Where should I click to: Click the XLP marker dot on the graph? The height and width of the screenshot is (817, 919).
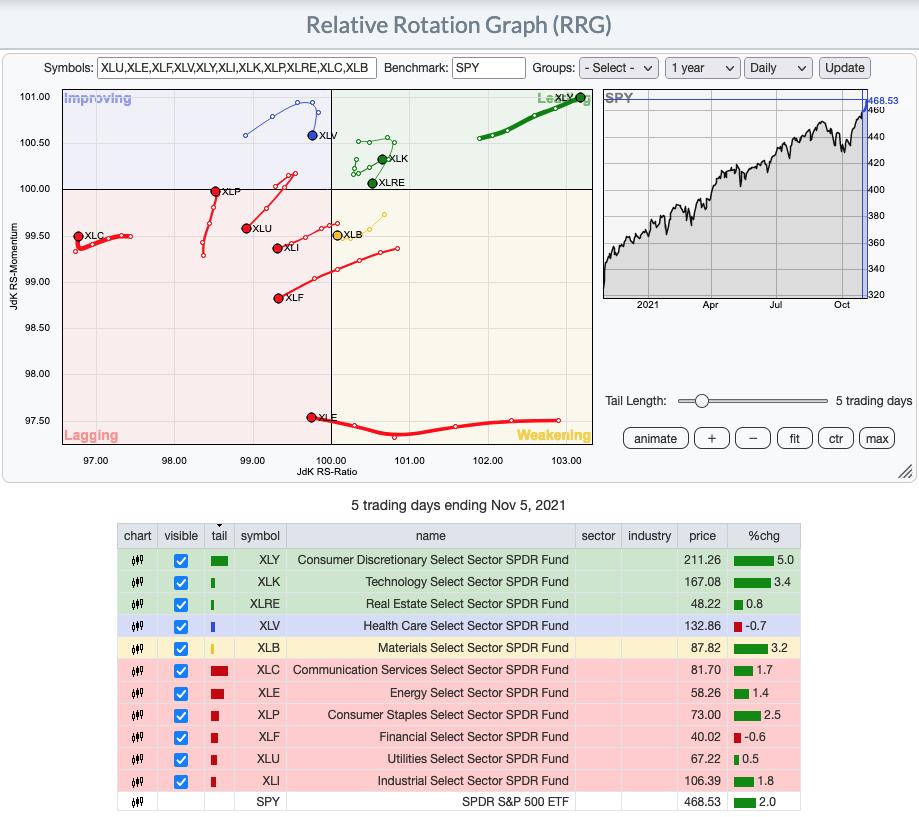215,192
